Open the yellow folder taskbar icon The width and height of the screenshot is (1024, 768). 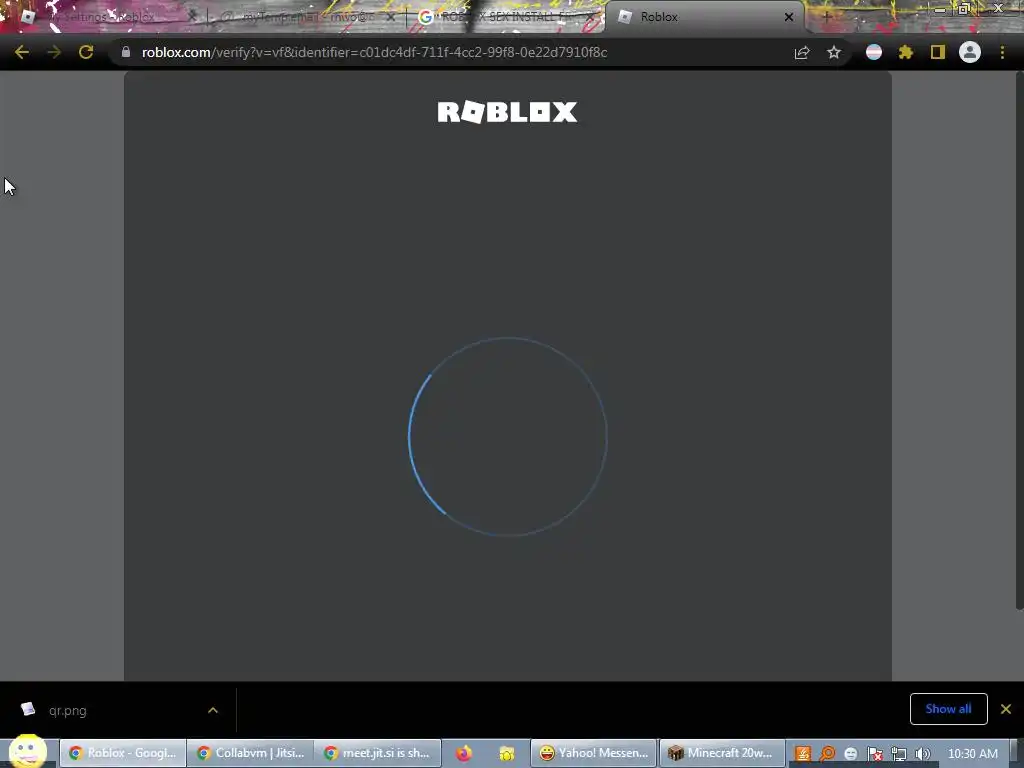point(507,754)
